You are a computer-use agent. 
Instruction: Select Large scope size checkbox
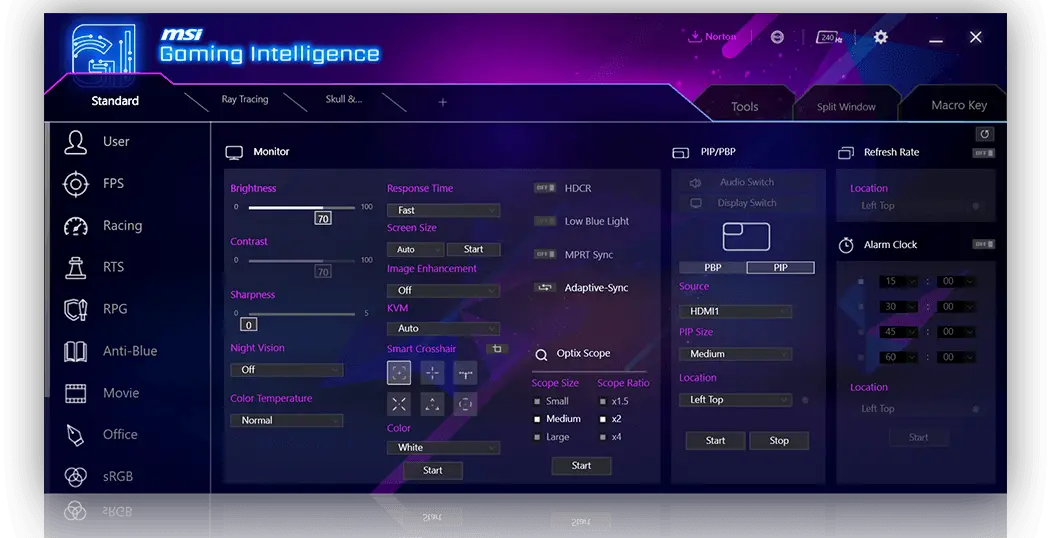click(537, 437)
